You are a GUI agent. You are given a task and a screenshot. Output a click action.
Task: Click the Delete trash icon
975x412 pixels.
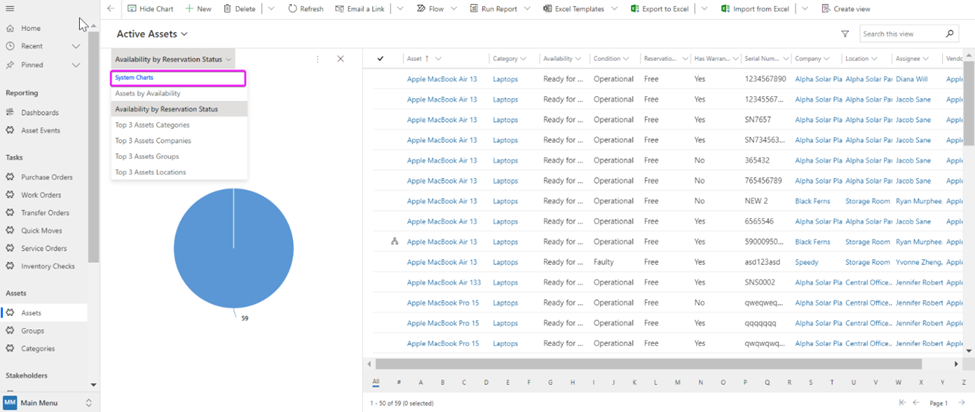[228, 8]
